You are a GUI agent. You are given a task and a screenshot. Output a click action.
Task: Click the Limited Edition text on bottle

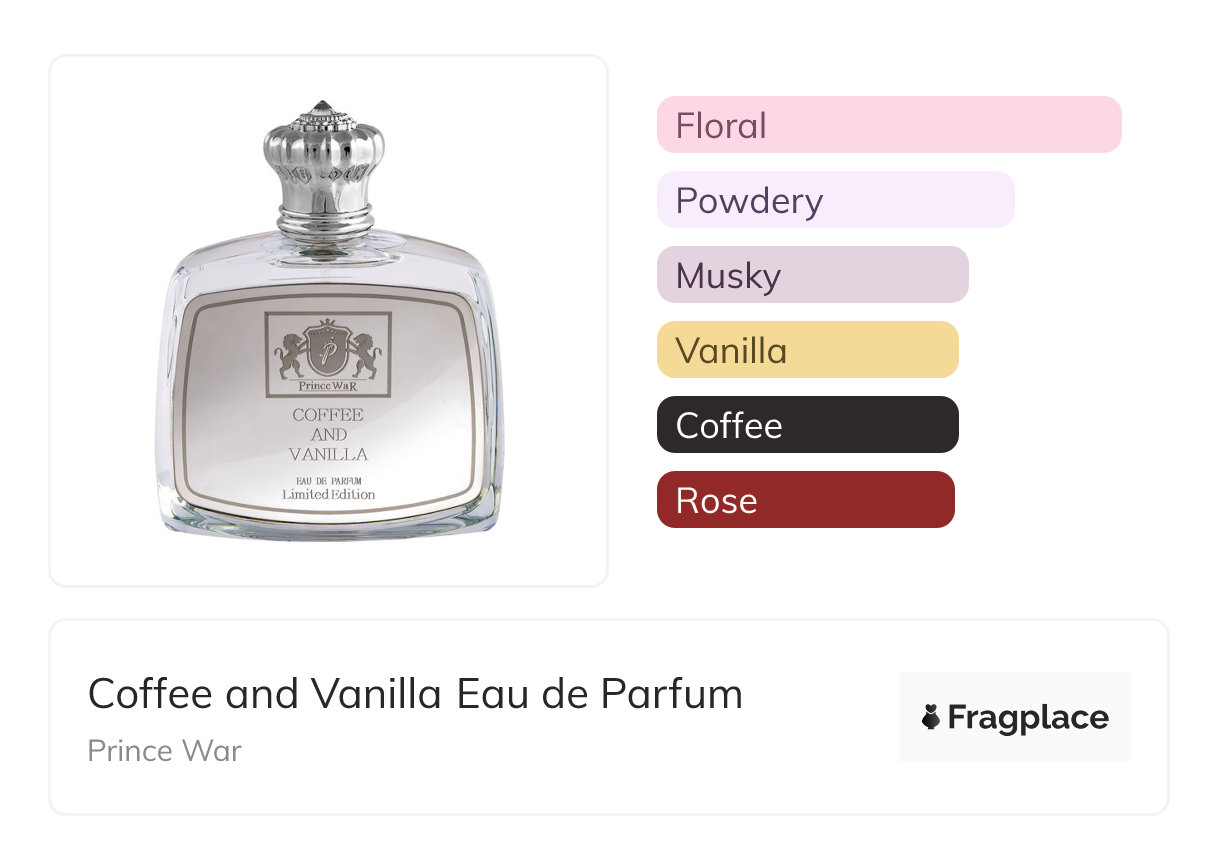point(329,494)
